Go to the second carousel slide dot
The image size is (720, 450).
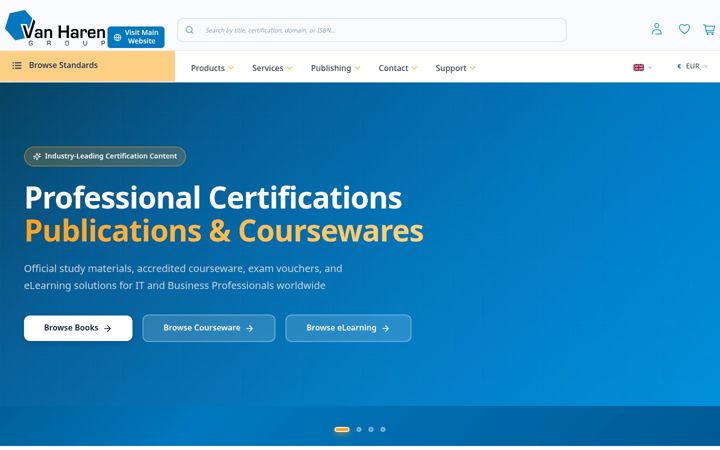[x=359, y=430]
